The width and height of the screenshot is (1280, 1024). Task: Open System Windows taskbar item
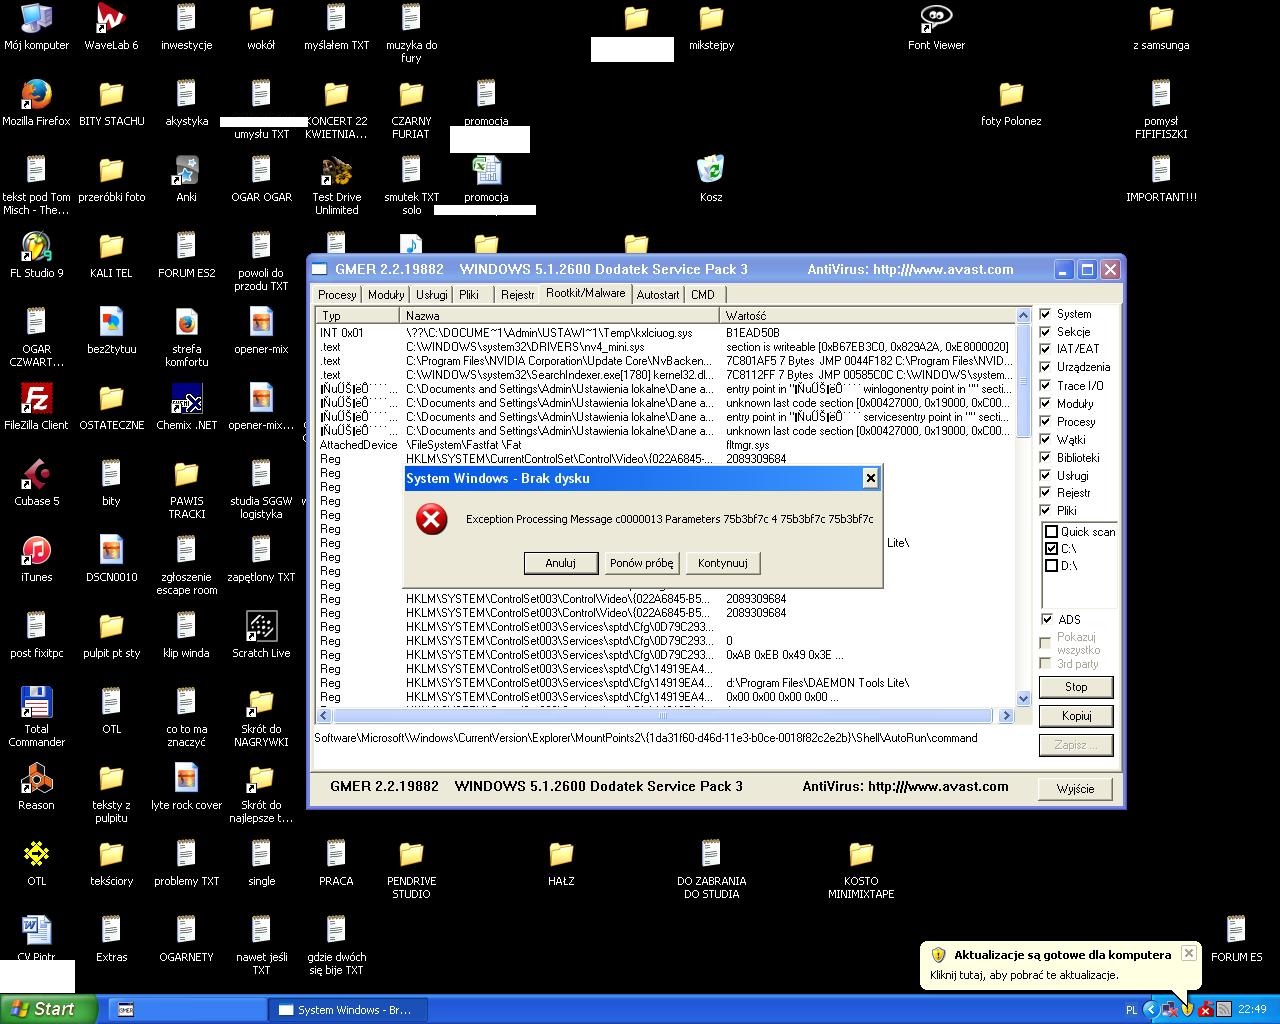point(349,1010)
